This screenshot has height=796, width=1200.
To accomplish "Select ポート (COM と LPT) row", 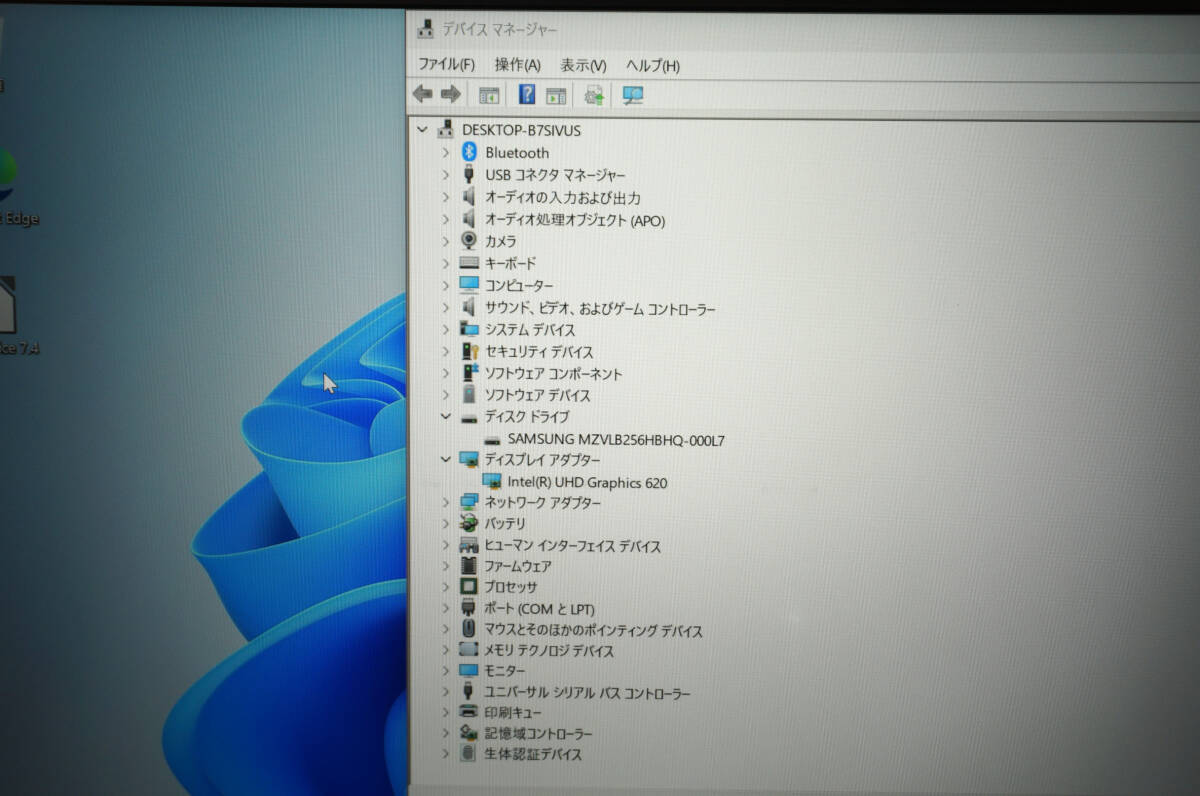I will click(x=540, y=609).
